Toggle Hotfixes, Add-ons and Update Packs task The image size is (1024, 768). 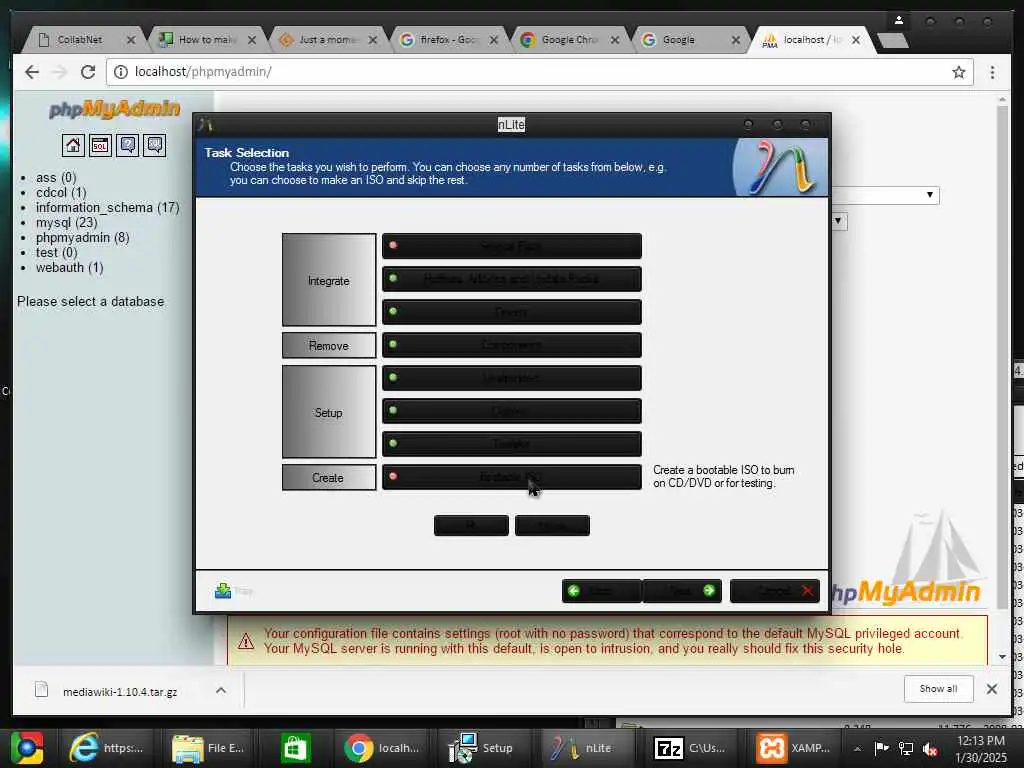click(511, 279)
